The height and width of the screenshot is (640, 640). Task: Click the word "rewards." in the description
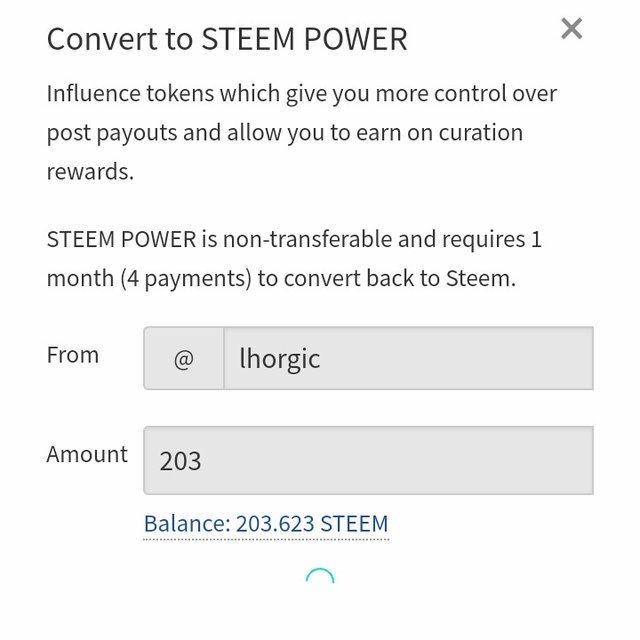(x=90, y=172)
